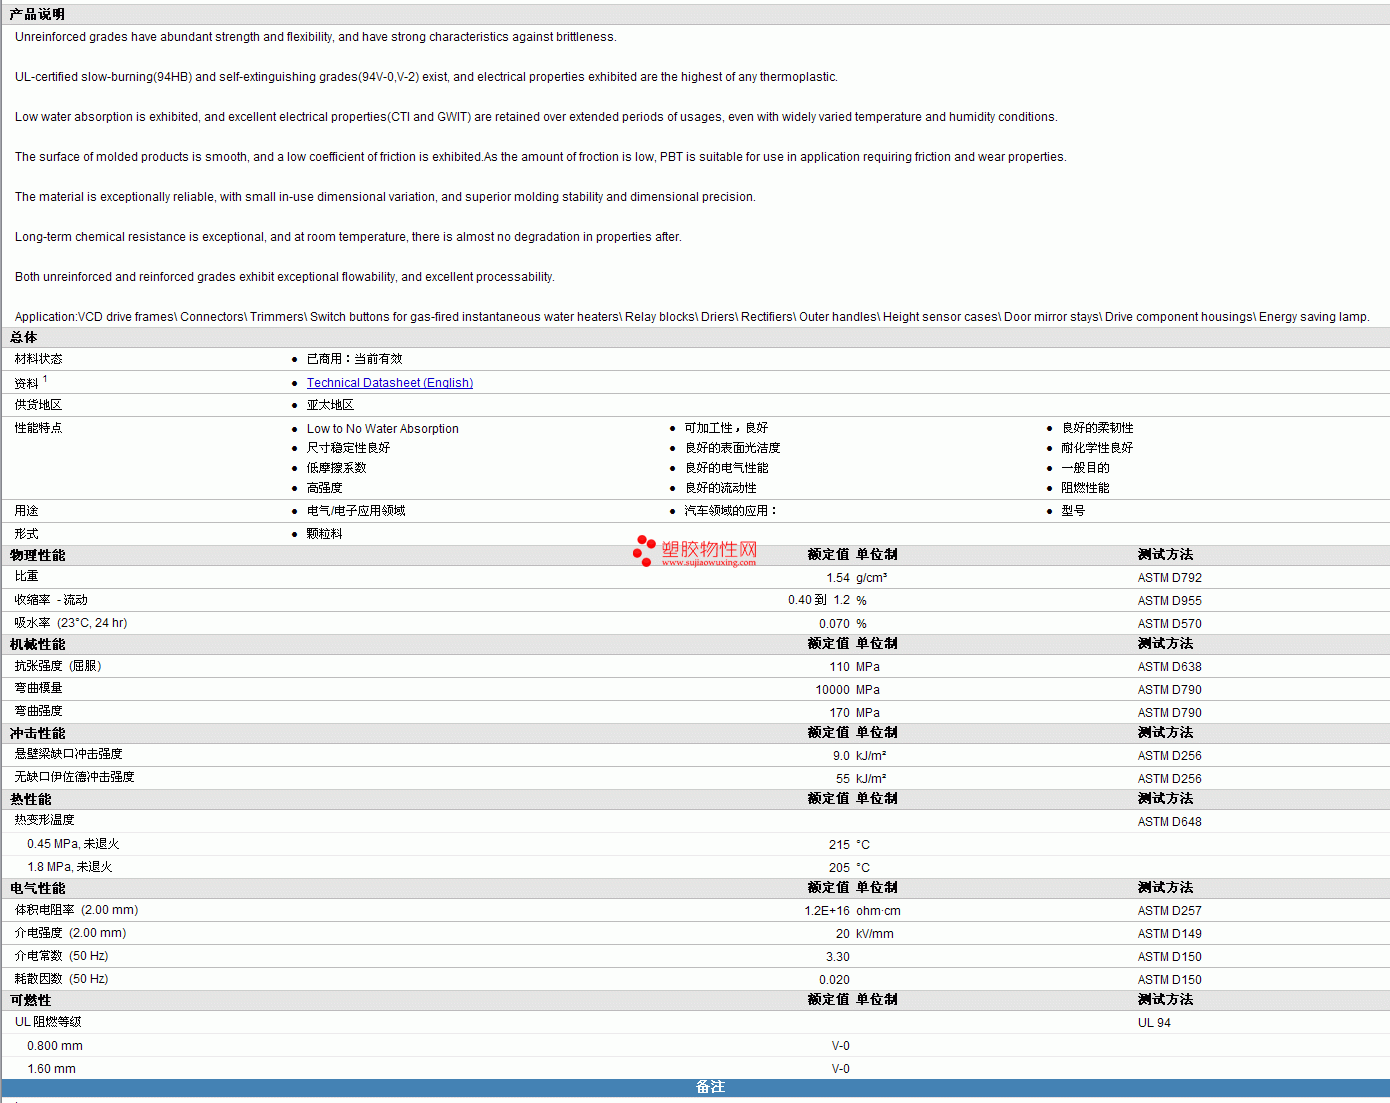Click the 阻燃性能 feature item
This screenshot has height=1103, width=1390.
coord(1085,488)
